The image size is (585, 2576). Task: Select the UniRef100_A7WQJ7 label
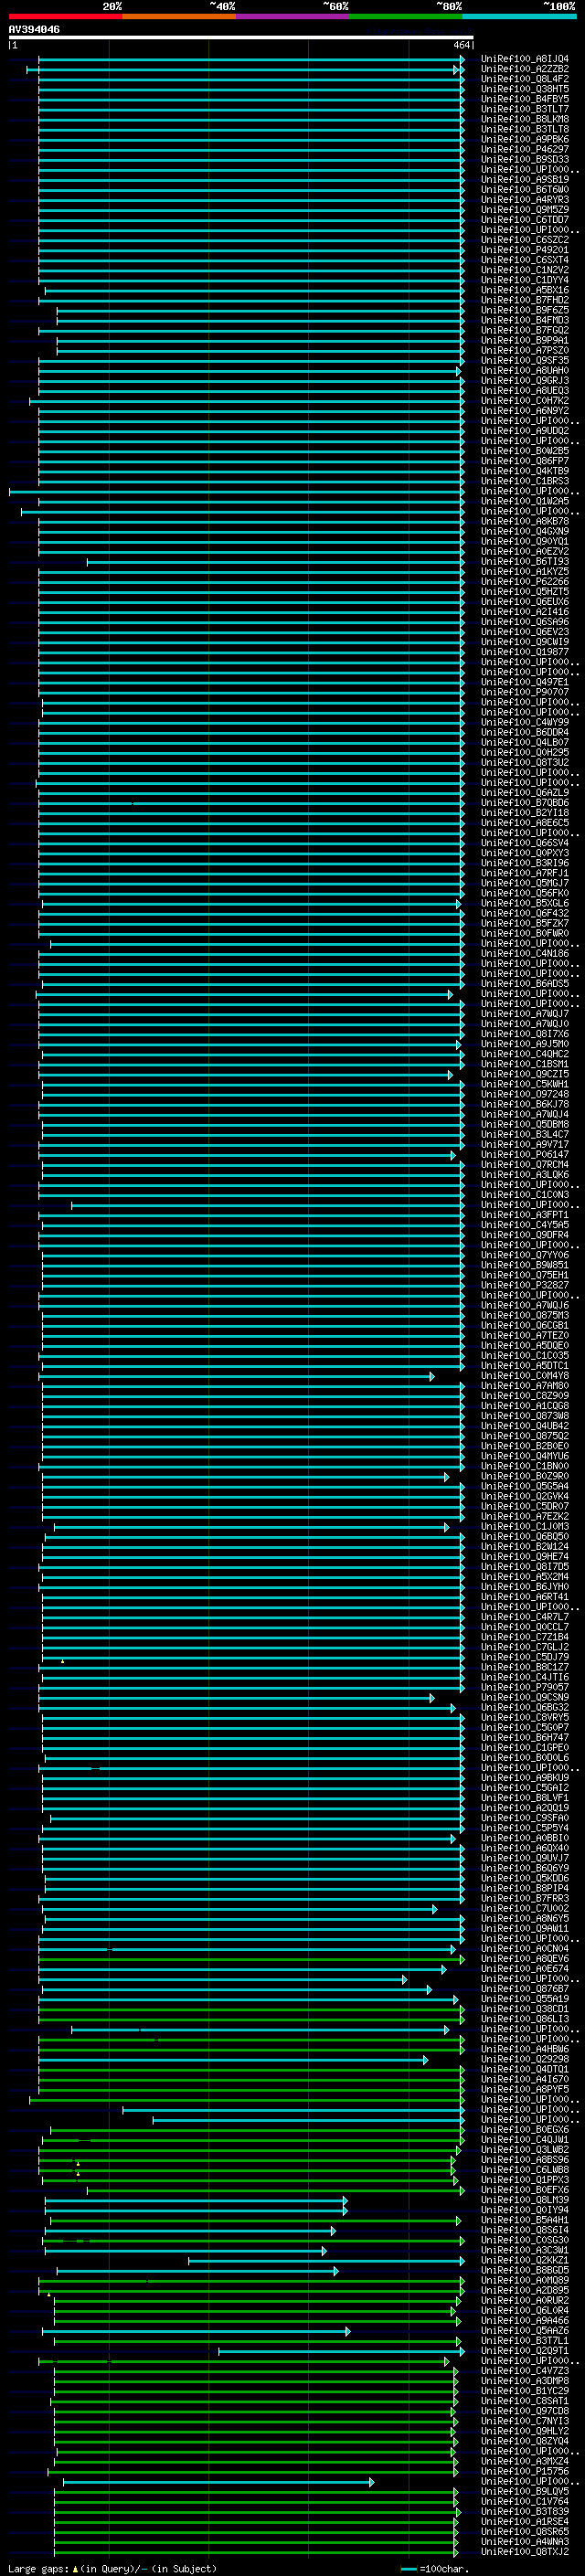524,1014
